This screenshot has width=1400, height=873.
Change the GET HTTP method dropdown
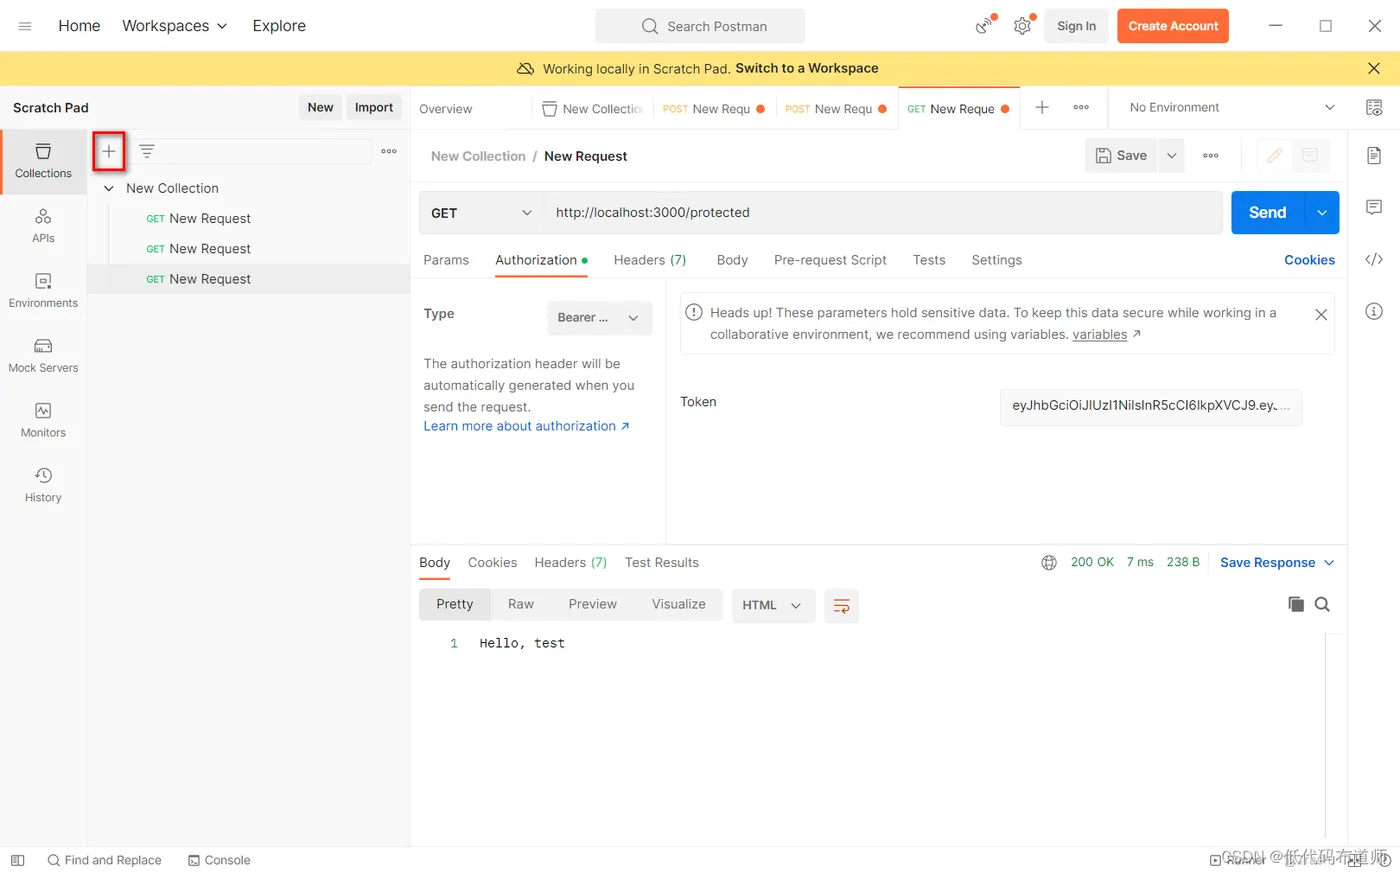pos(482,213)
